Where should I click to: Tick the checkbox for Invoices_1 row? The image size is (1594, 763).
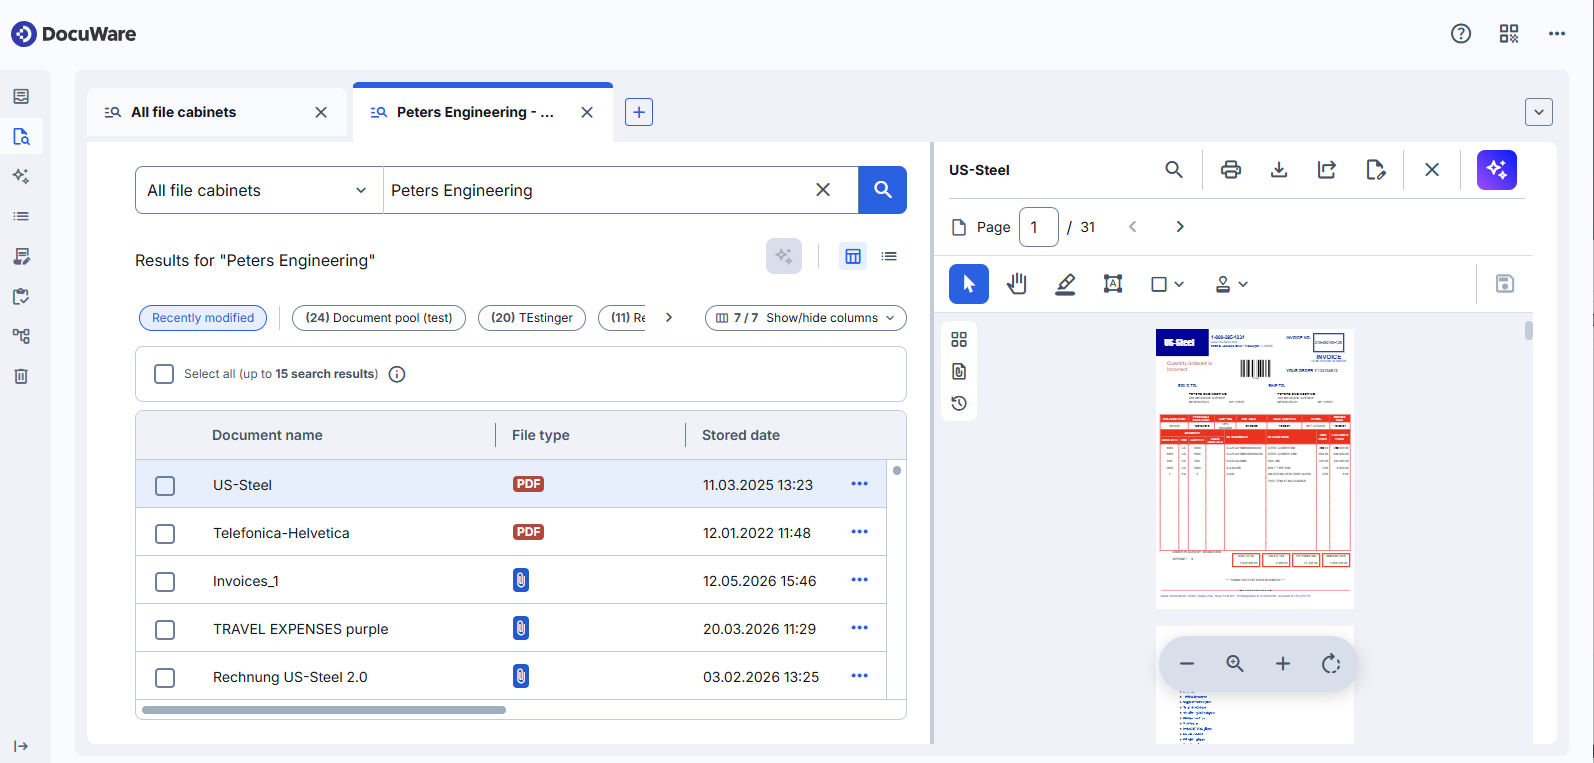tap(165, 581)
